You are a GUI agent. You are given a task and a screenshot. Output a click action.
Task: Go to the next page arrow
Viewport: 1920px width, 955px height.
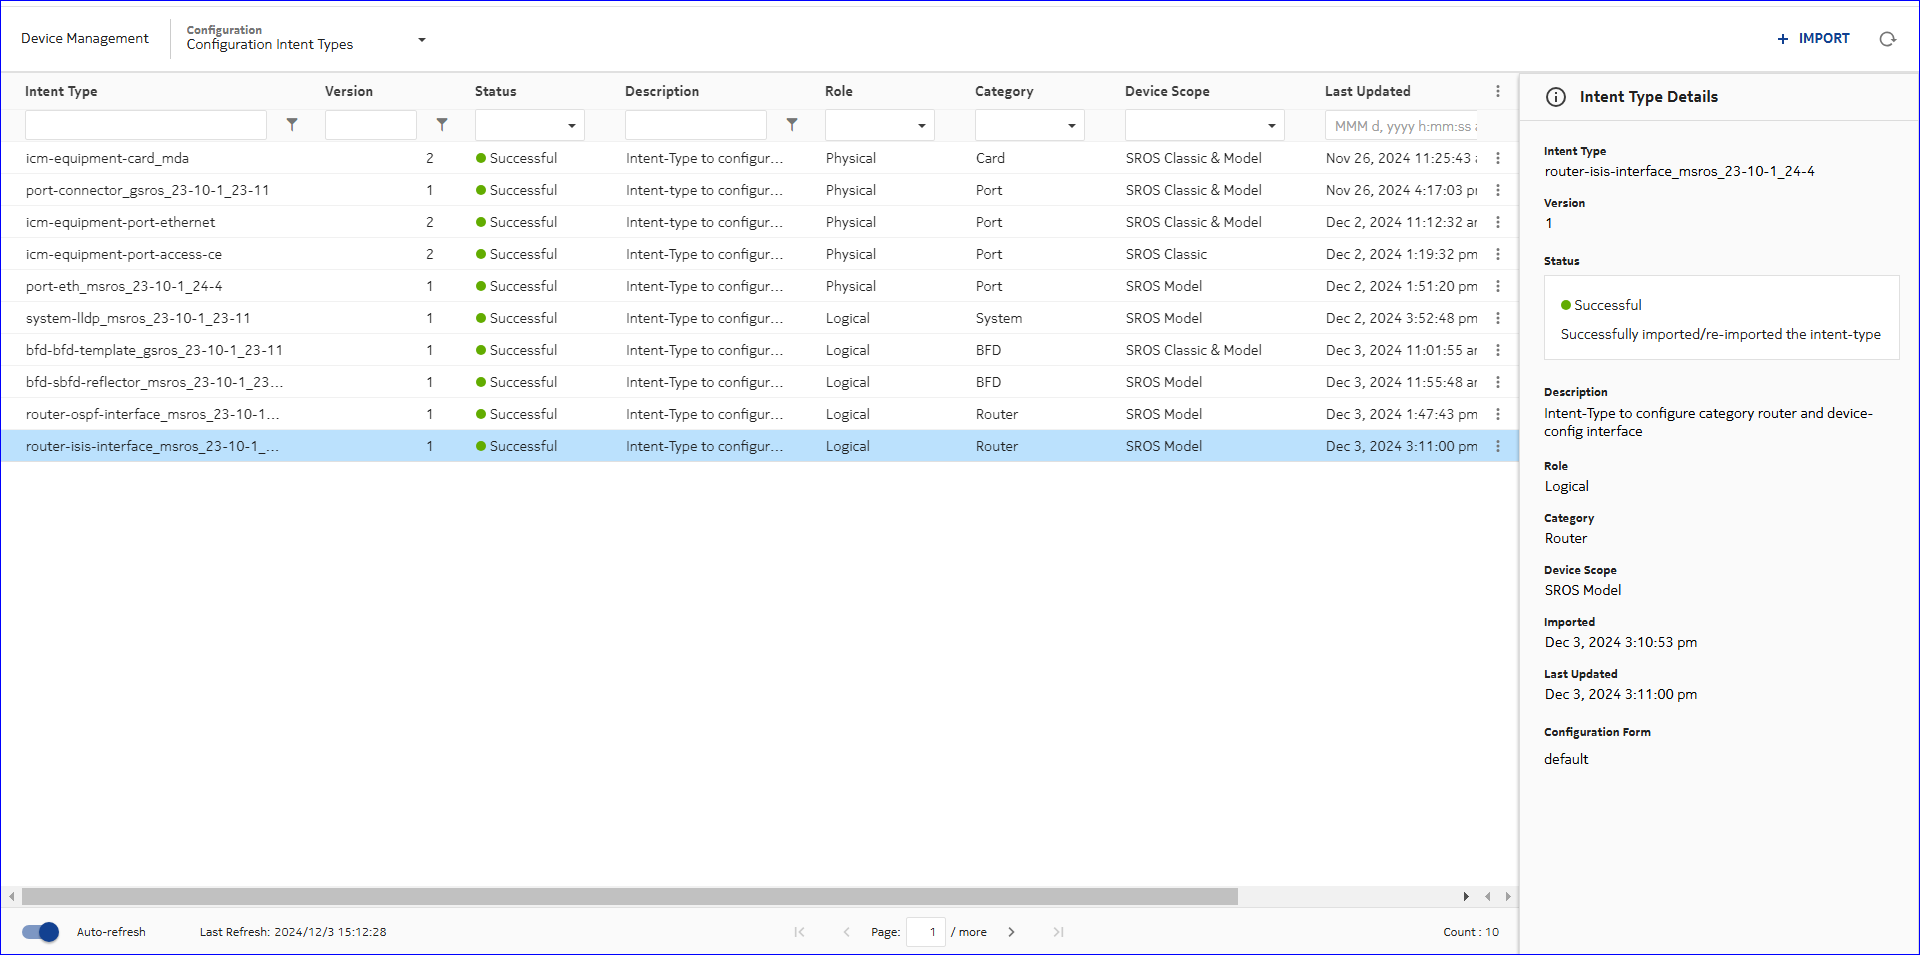(x=1011, y=932)
